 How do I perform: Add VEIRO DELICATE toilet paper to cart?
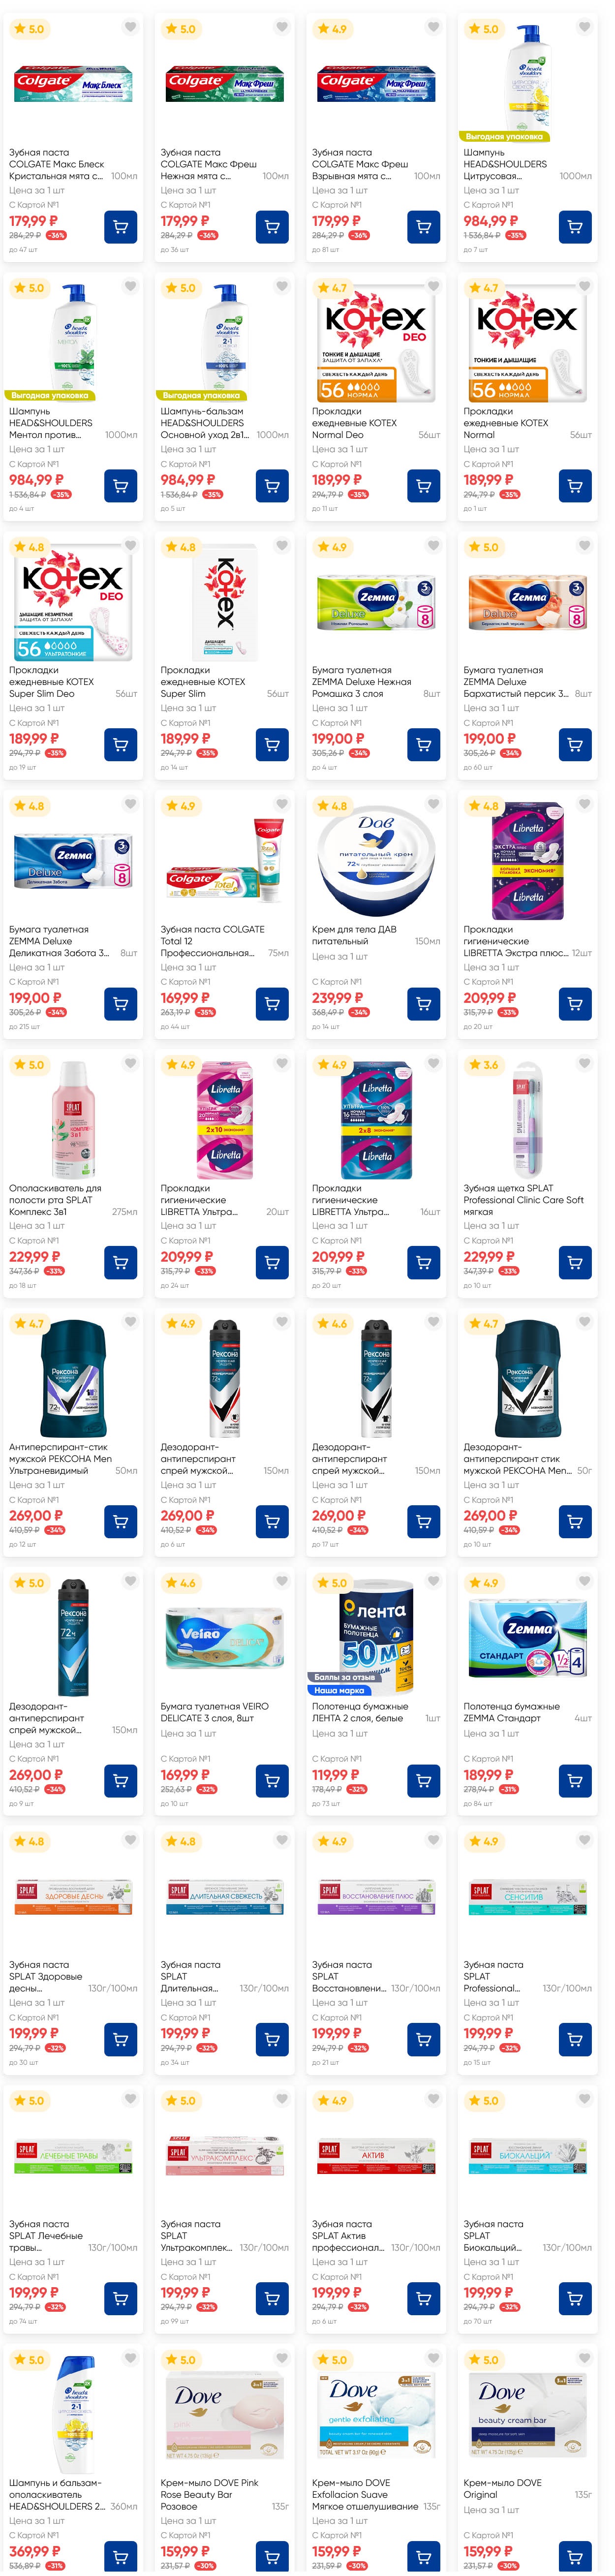pos(272,1781)
